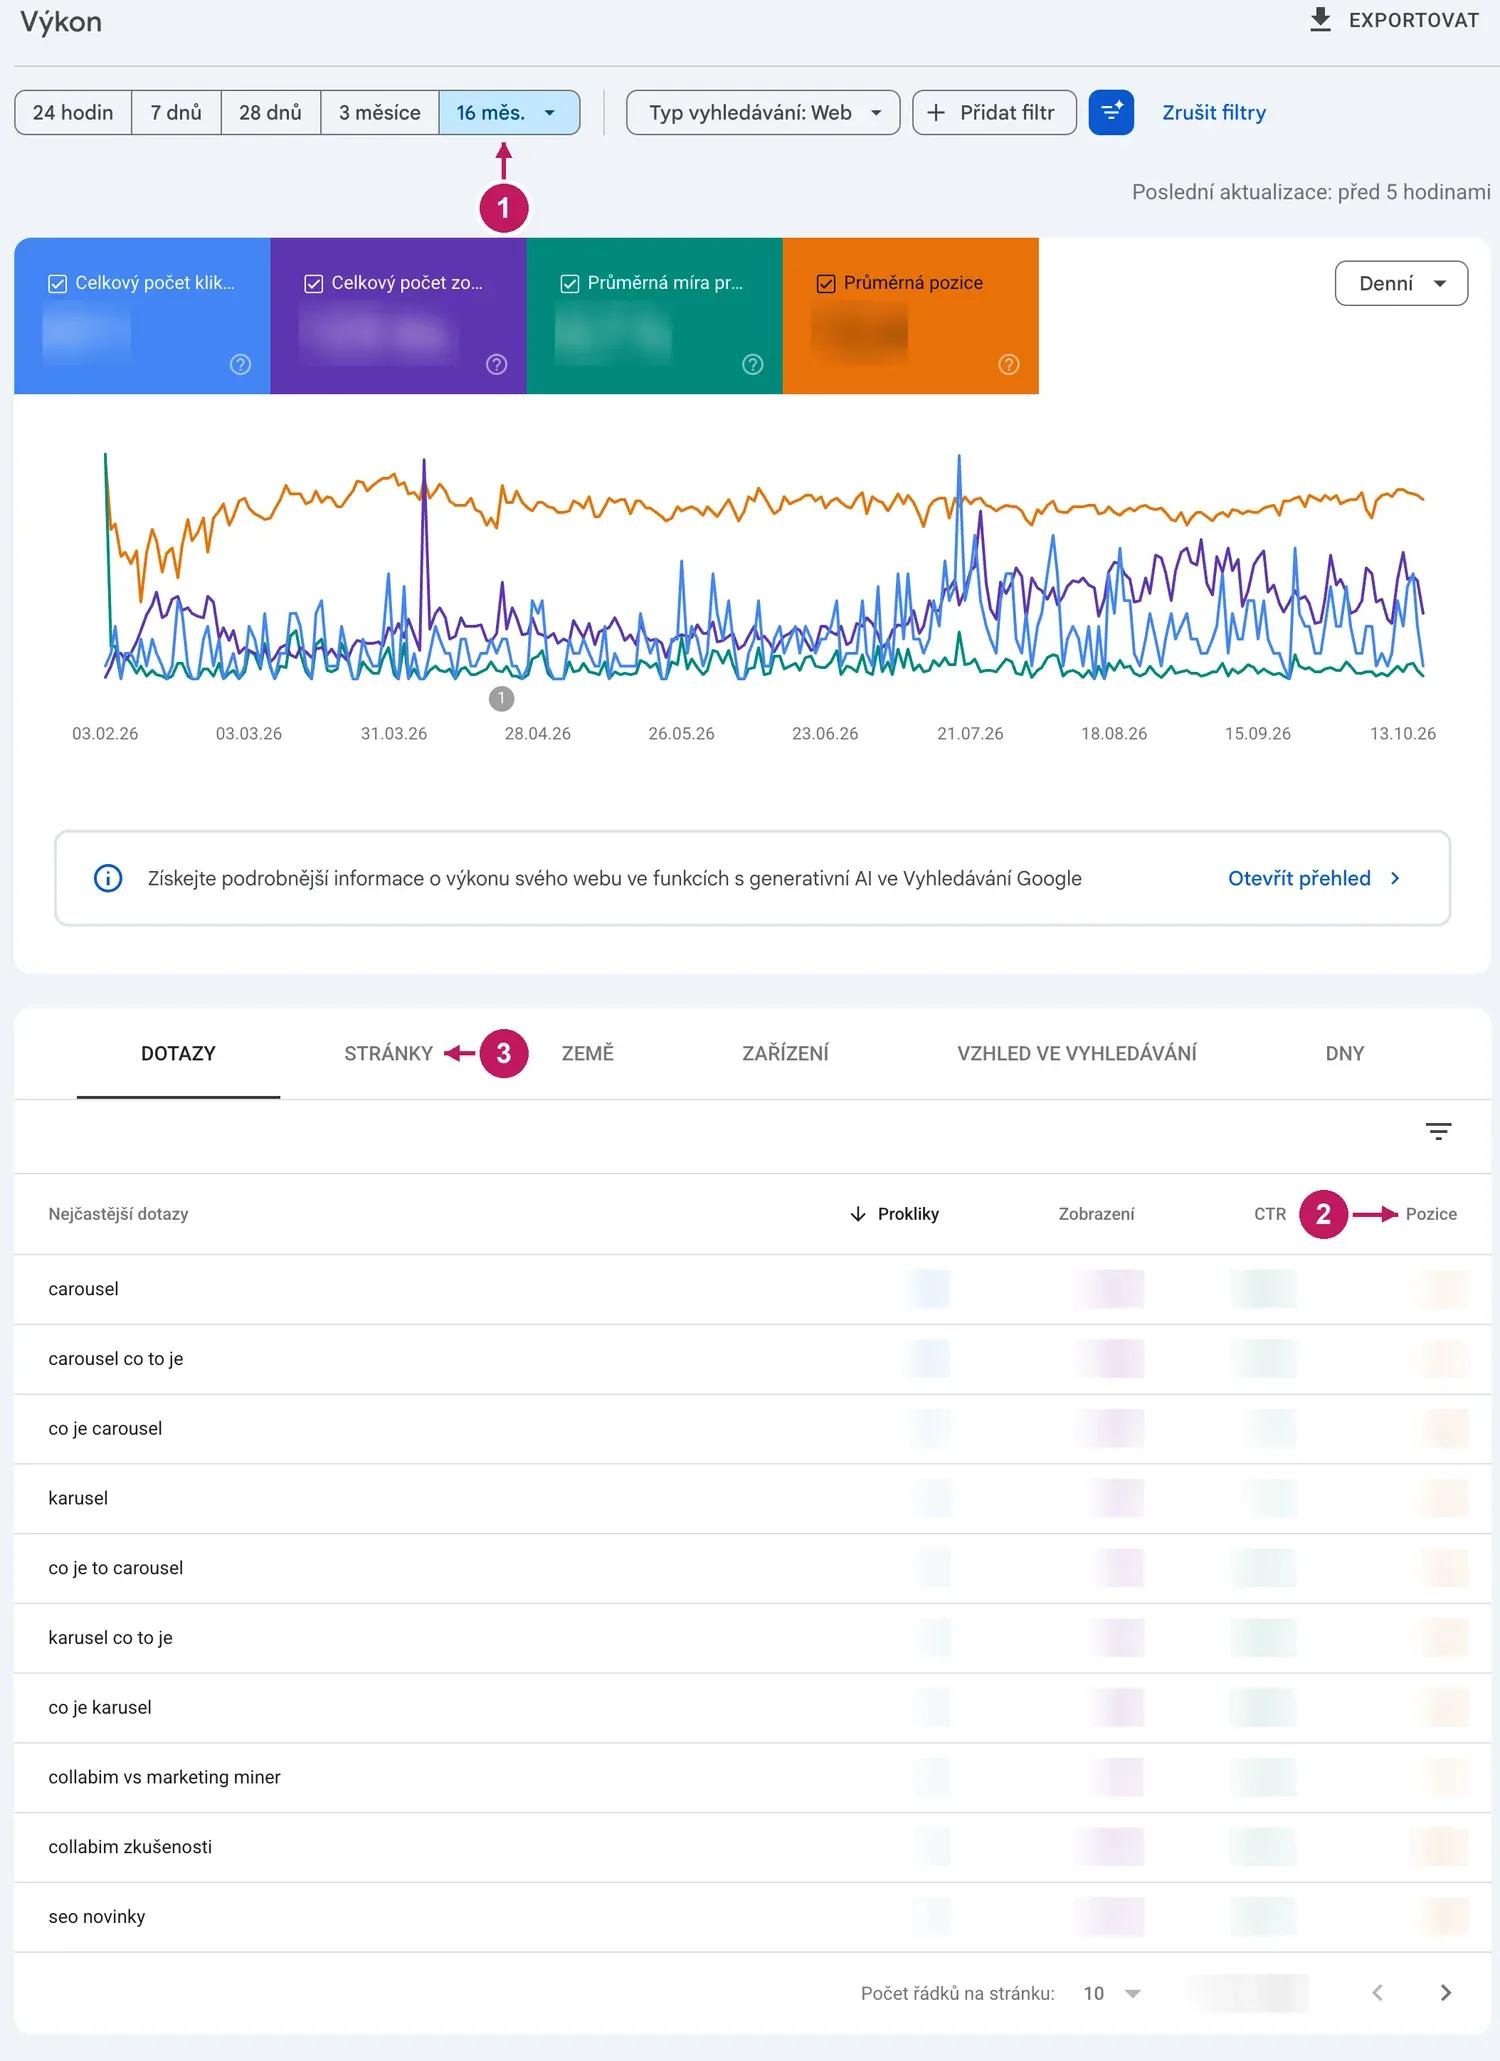Screen dimensions: 1500x2061
Task: Click the Otevřít přehled link
Action: tap(1299, 878)
